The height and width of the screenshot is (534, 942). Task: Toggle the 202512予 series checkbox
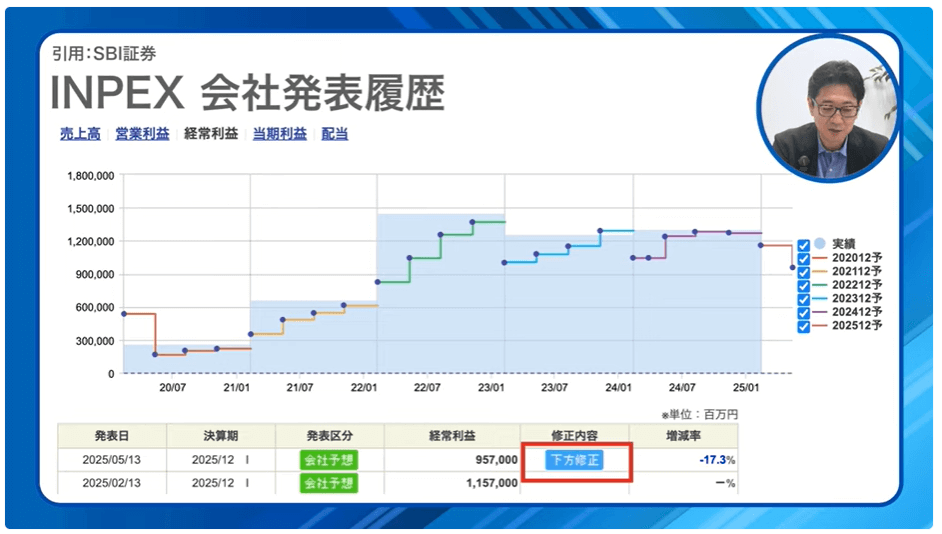pyautogui.click(x=803, y=327)
